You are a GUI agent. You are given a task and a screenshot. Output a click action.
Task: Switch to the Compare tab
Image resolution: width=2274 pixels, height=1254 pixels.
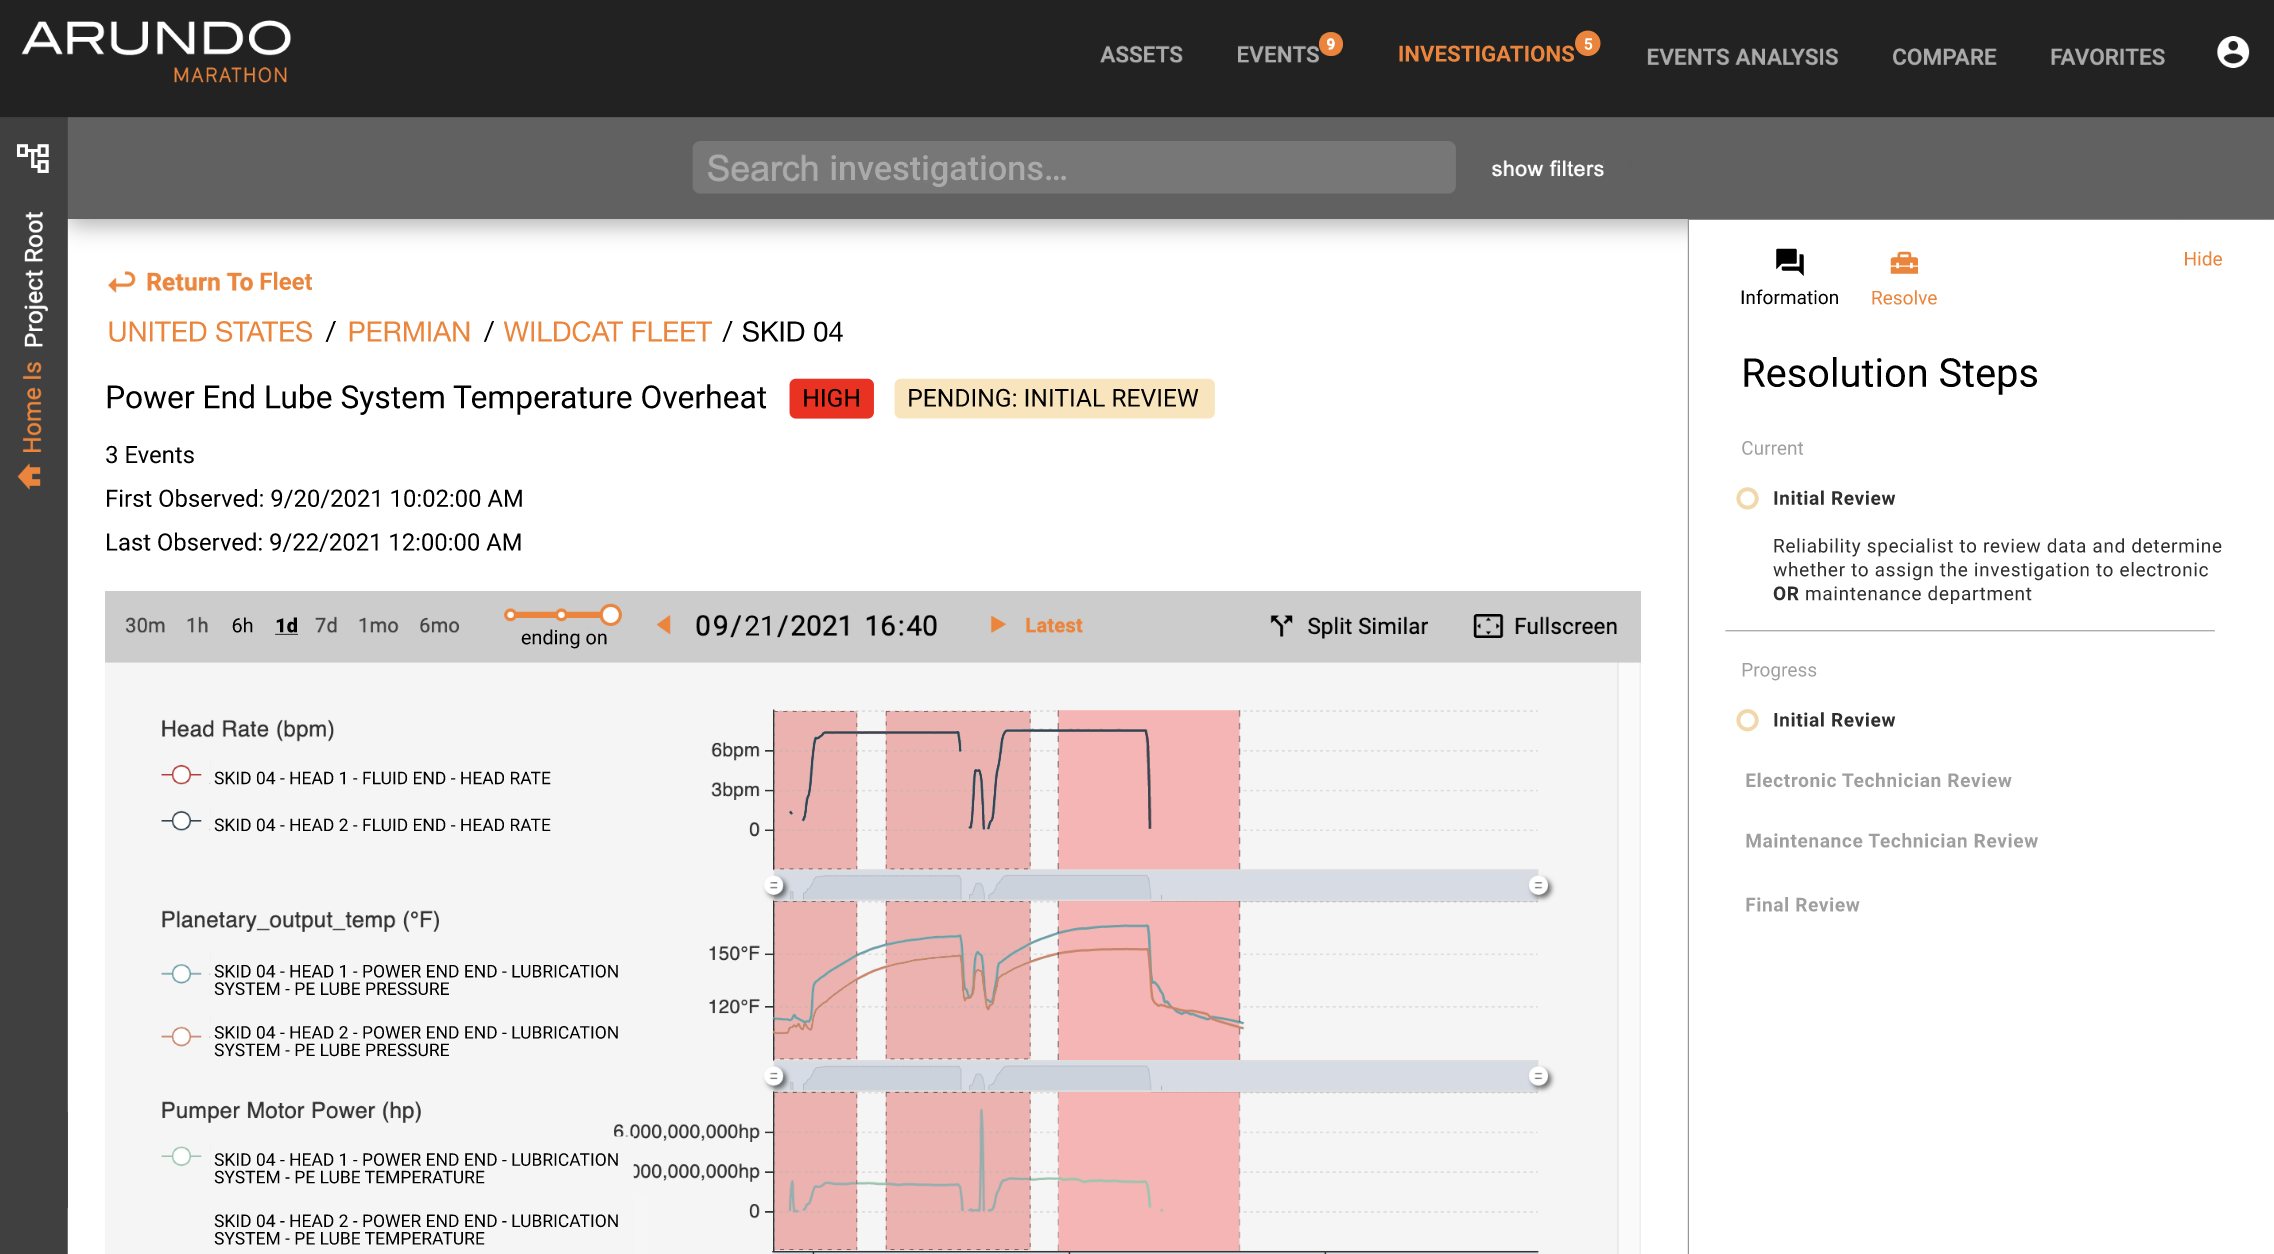click(x=1943, y=57)
